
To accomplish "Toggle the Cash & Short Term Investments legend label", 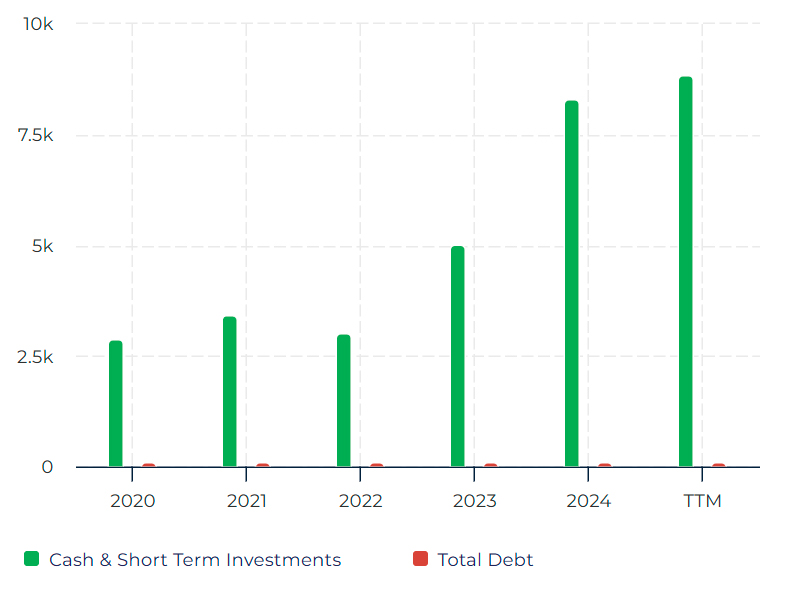I will coord(195,560).
